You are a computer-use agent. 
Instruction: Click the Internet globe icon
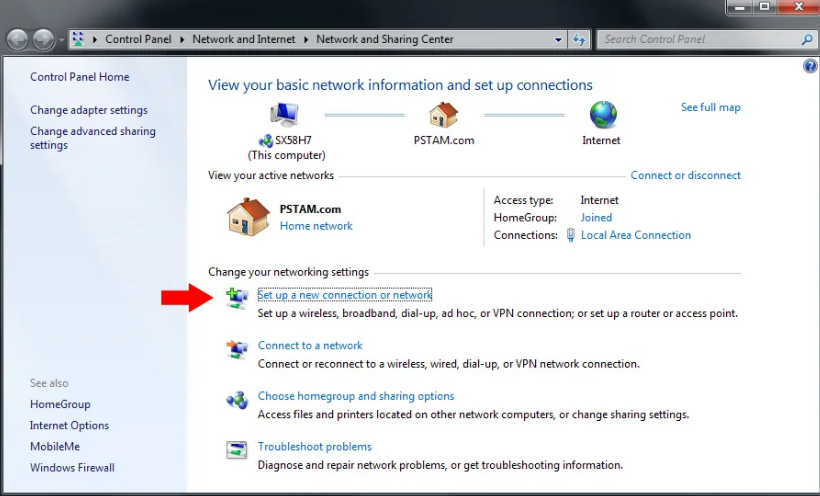coord(603,115)
